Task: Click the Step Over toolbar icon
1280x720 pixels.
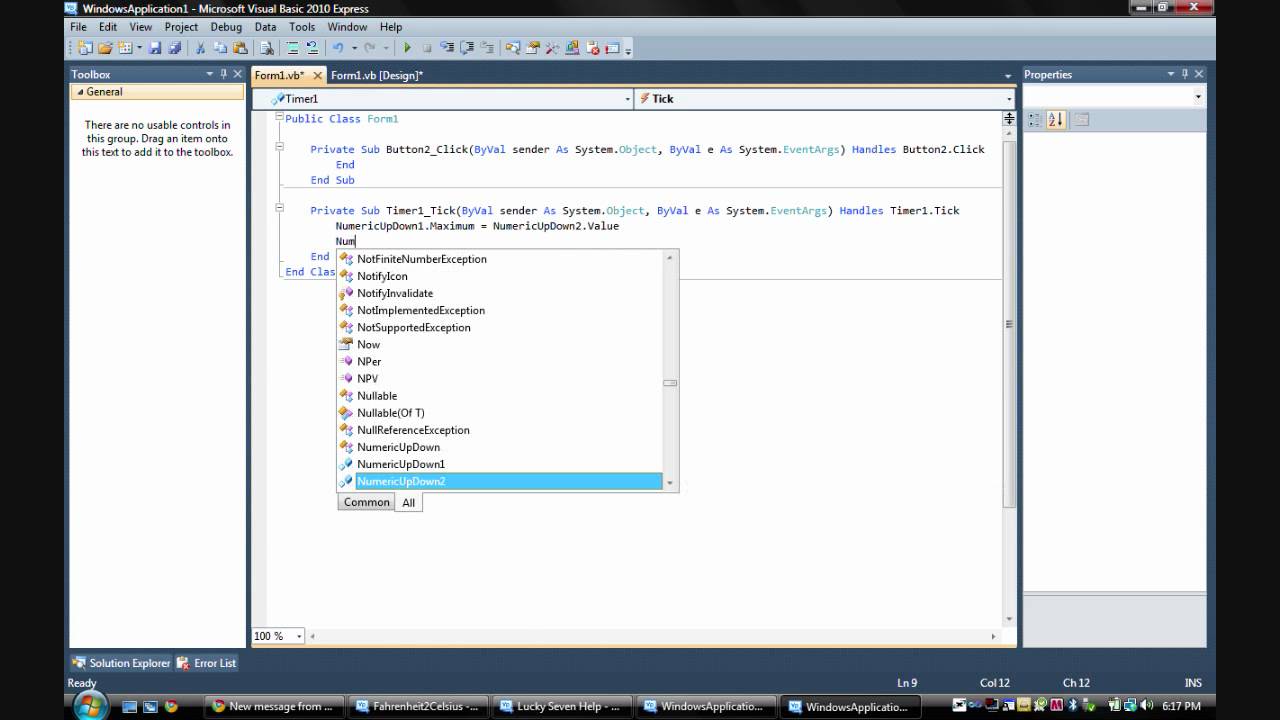Action: pyautogui.click(x=467, y=48)
